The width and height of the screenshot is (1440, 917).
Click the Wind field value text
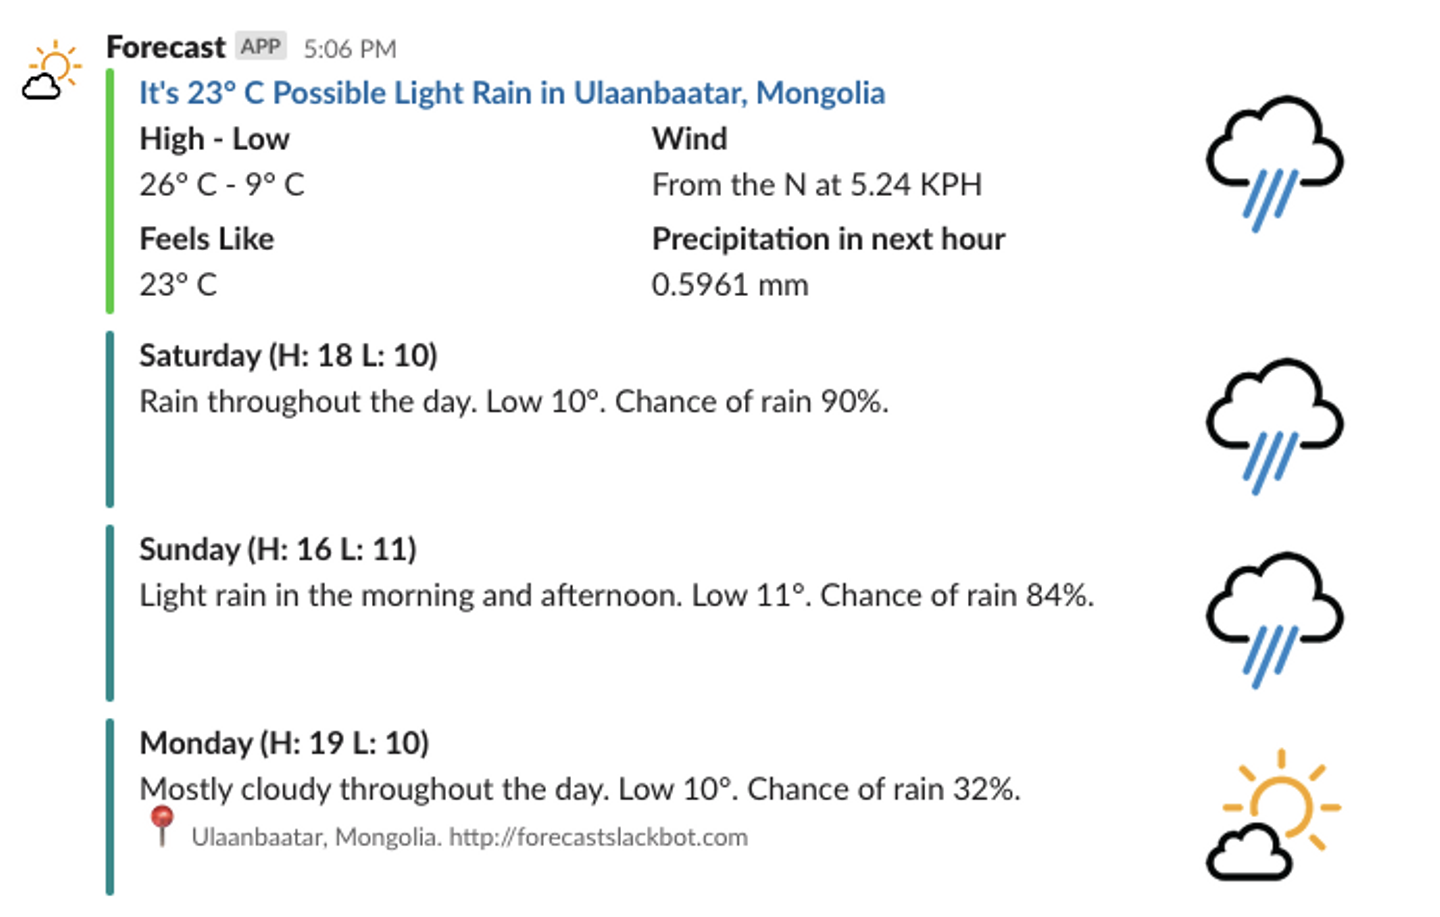pyautogui.click(x=816, y=185)
